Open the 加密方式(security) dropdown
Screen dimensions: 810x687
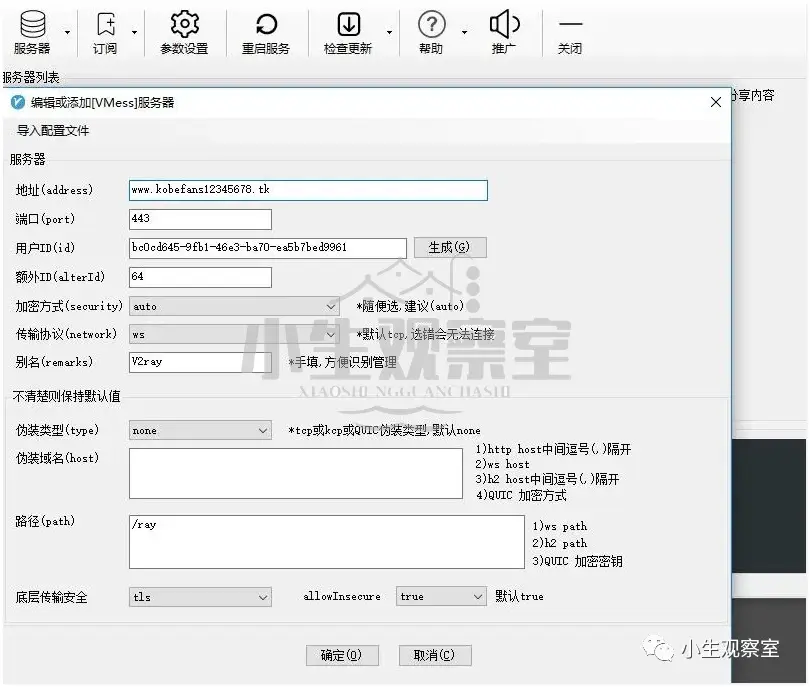point(234,306)
